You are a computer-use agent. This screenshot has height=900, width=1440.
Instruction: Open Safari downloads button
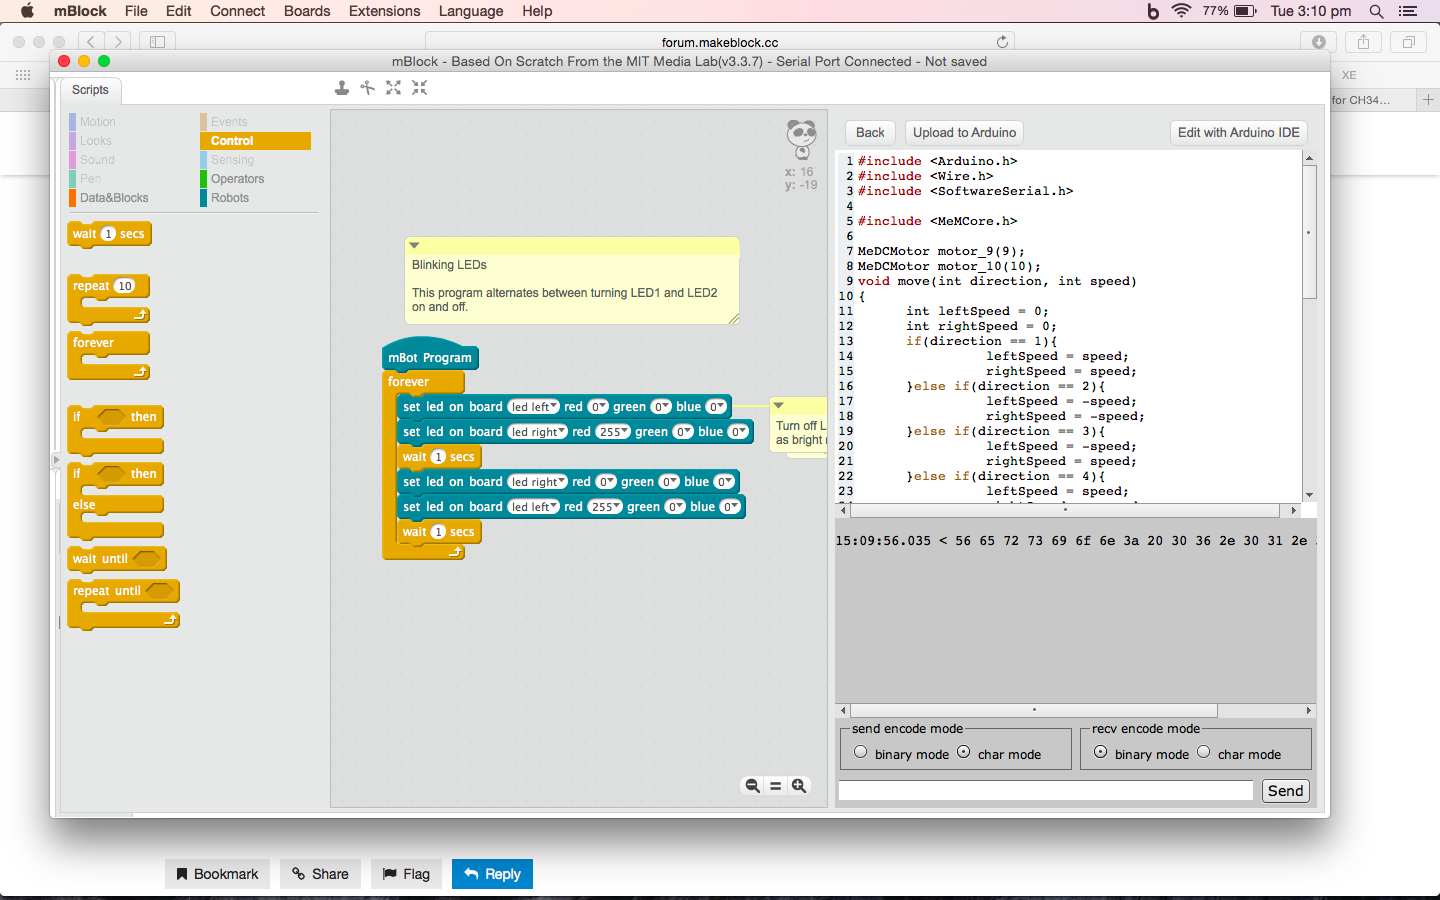coord(1319,42)
